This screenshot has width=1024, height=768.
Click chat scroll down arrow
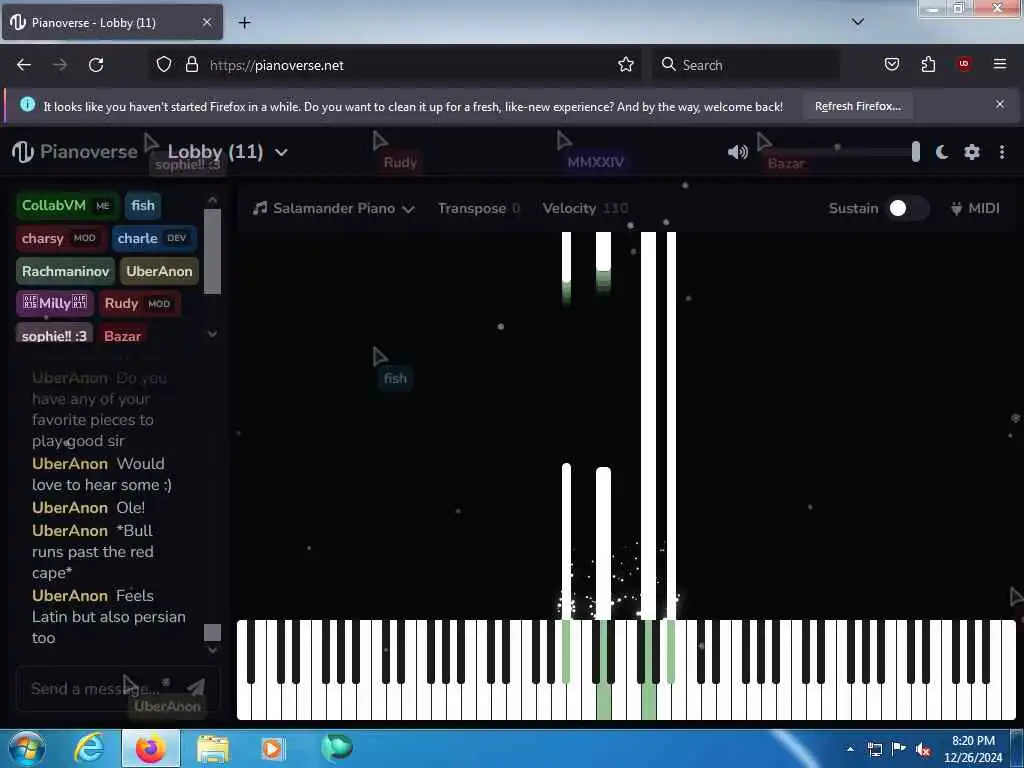(x=212, y=650)
